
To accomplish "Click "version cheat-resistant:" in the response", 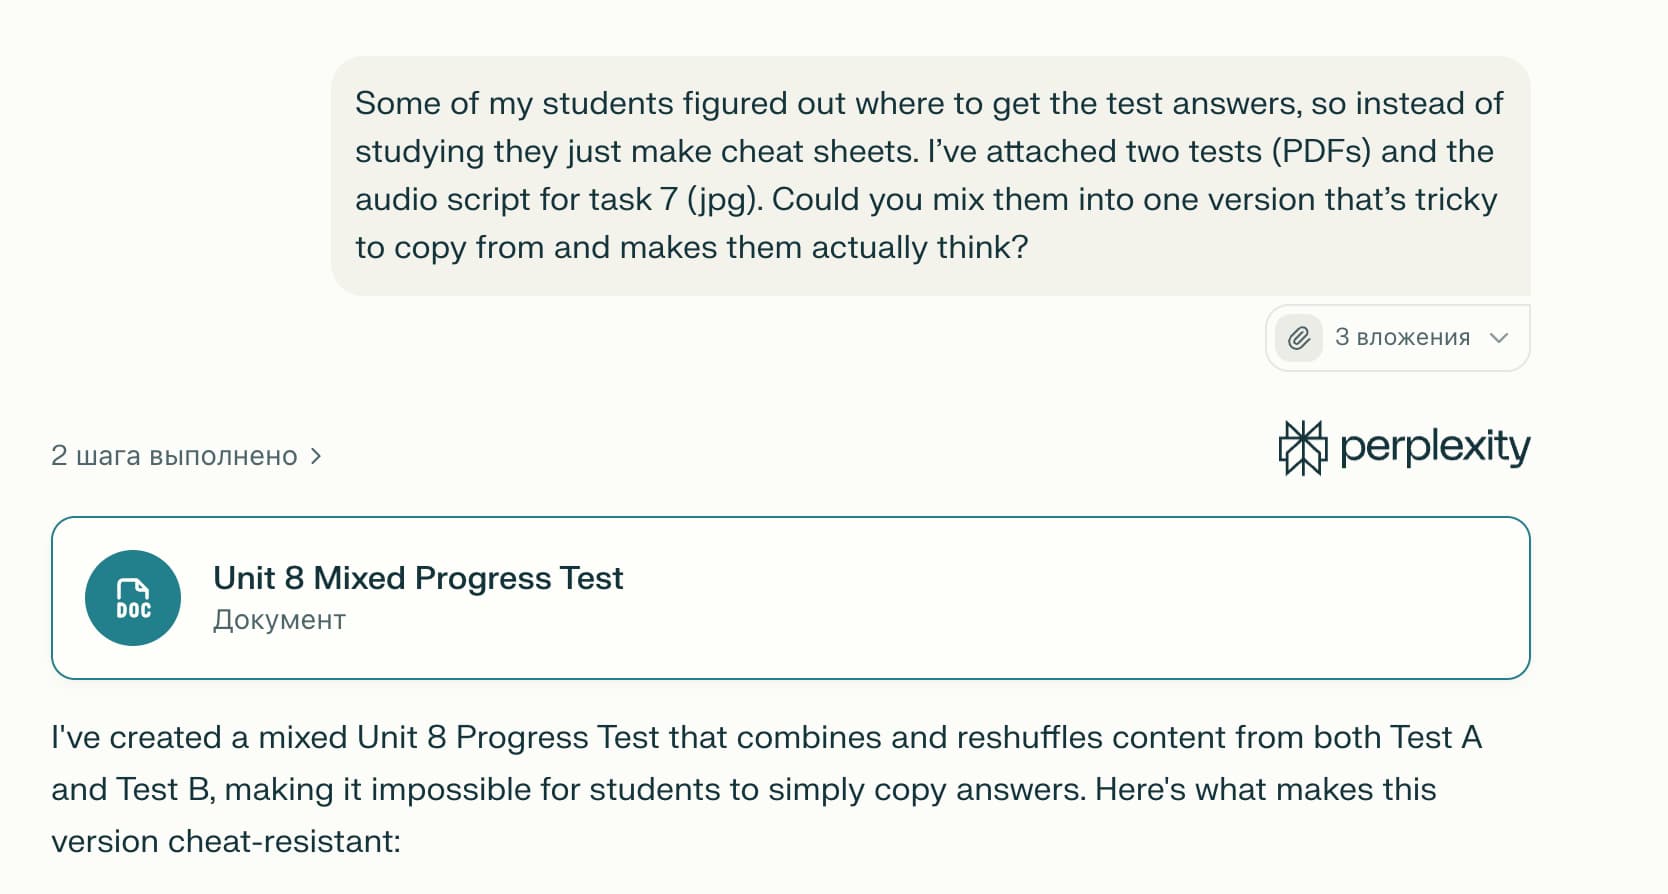I will point(226,841).
